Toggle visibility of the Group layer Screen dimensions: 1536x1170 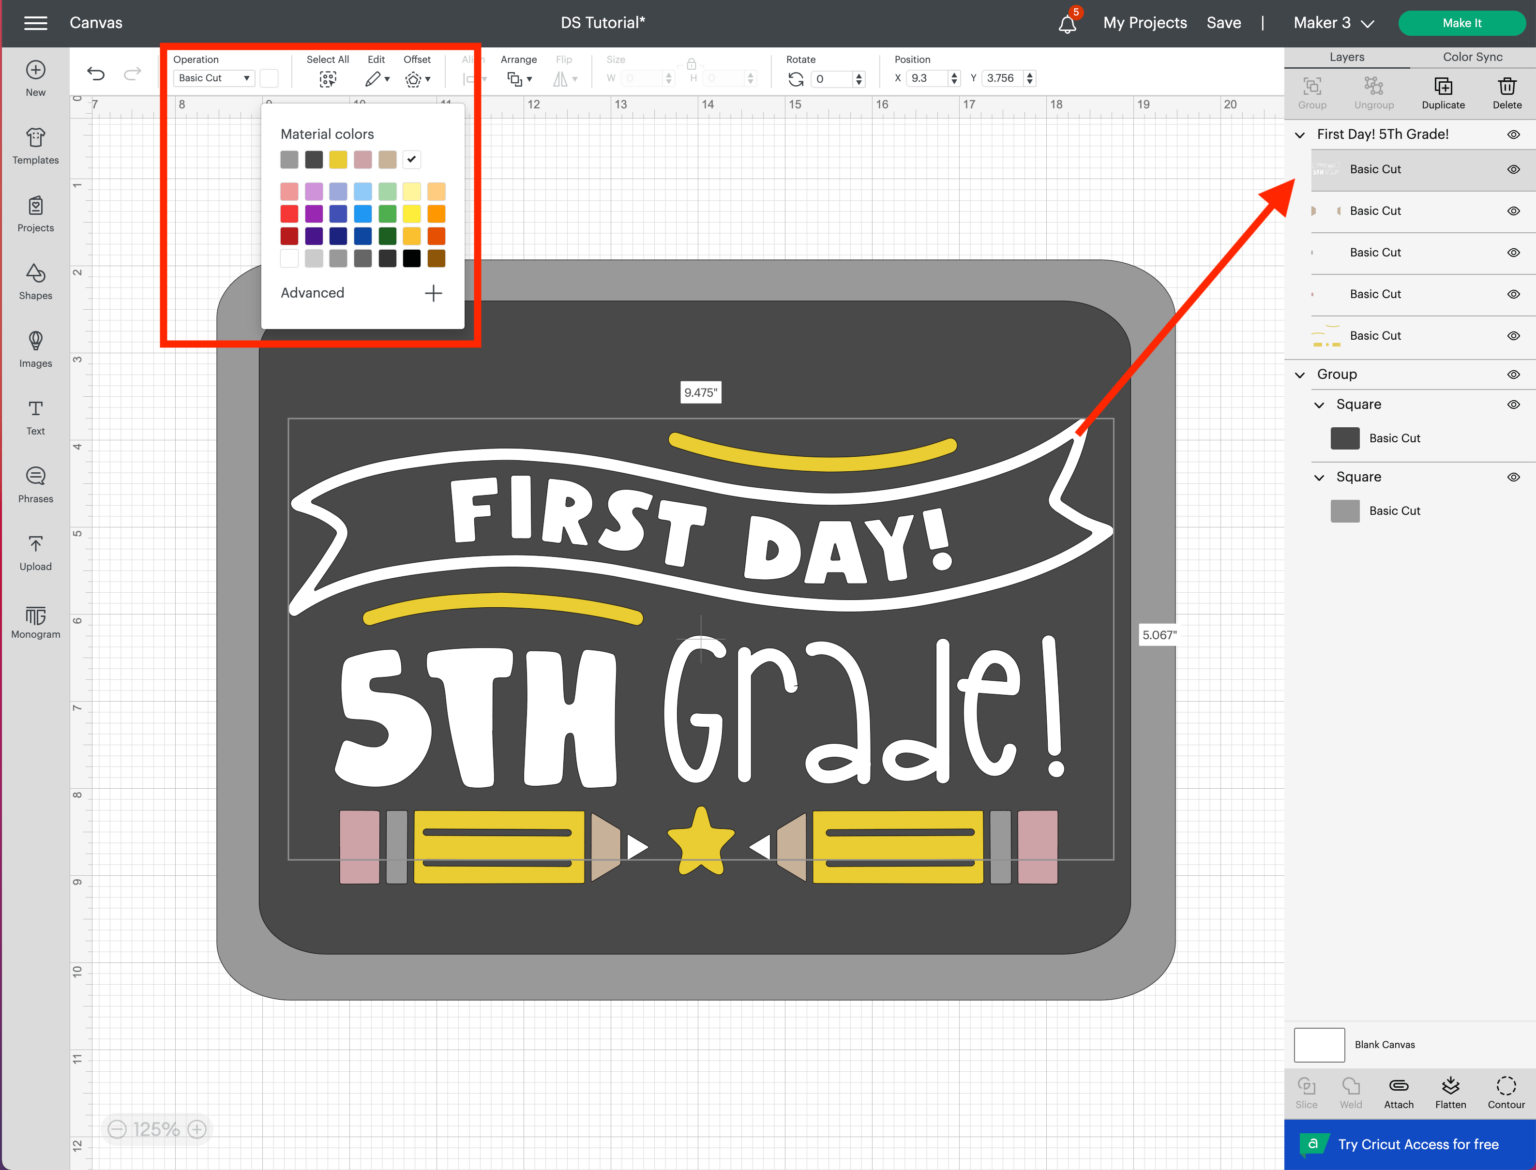coord(1513,374)
